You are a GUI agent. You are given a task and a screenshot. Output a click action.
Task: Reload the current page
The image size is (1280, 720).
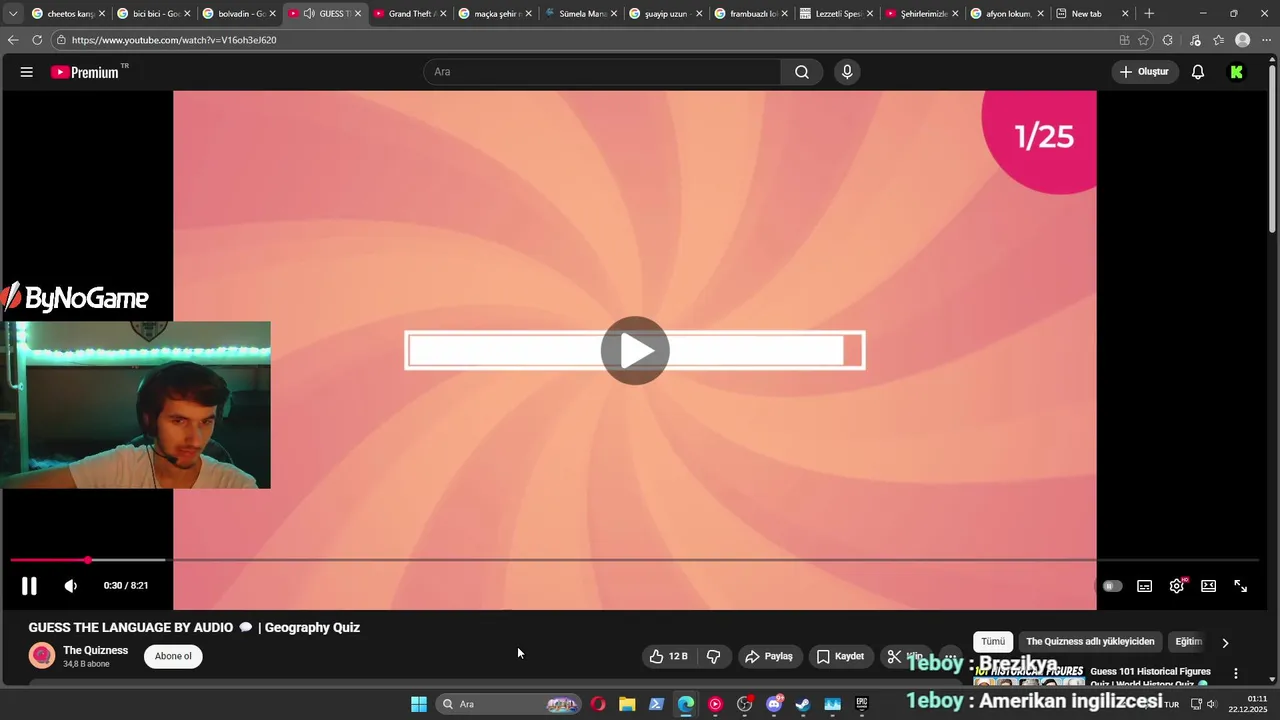pos(37,40)
